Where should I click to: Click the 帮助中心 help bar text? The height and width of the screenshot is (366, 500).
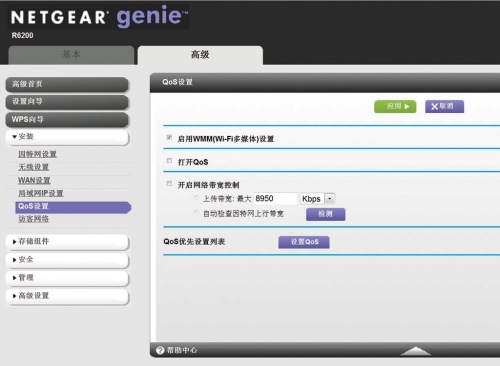[x=182, y=350]
